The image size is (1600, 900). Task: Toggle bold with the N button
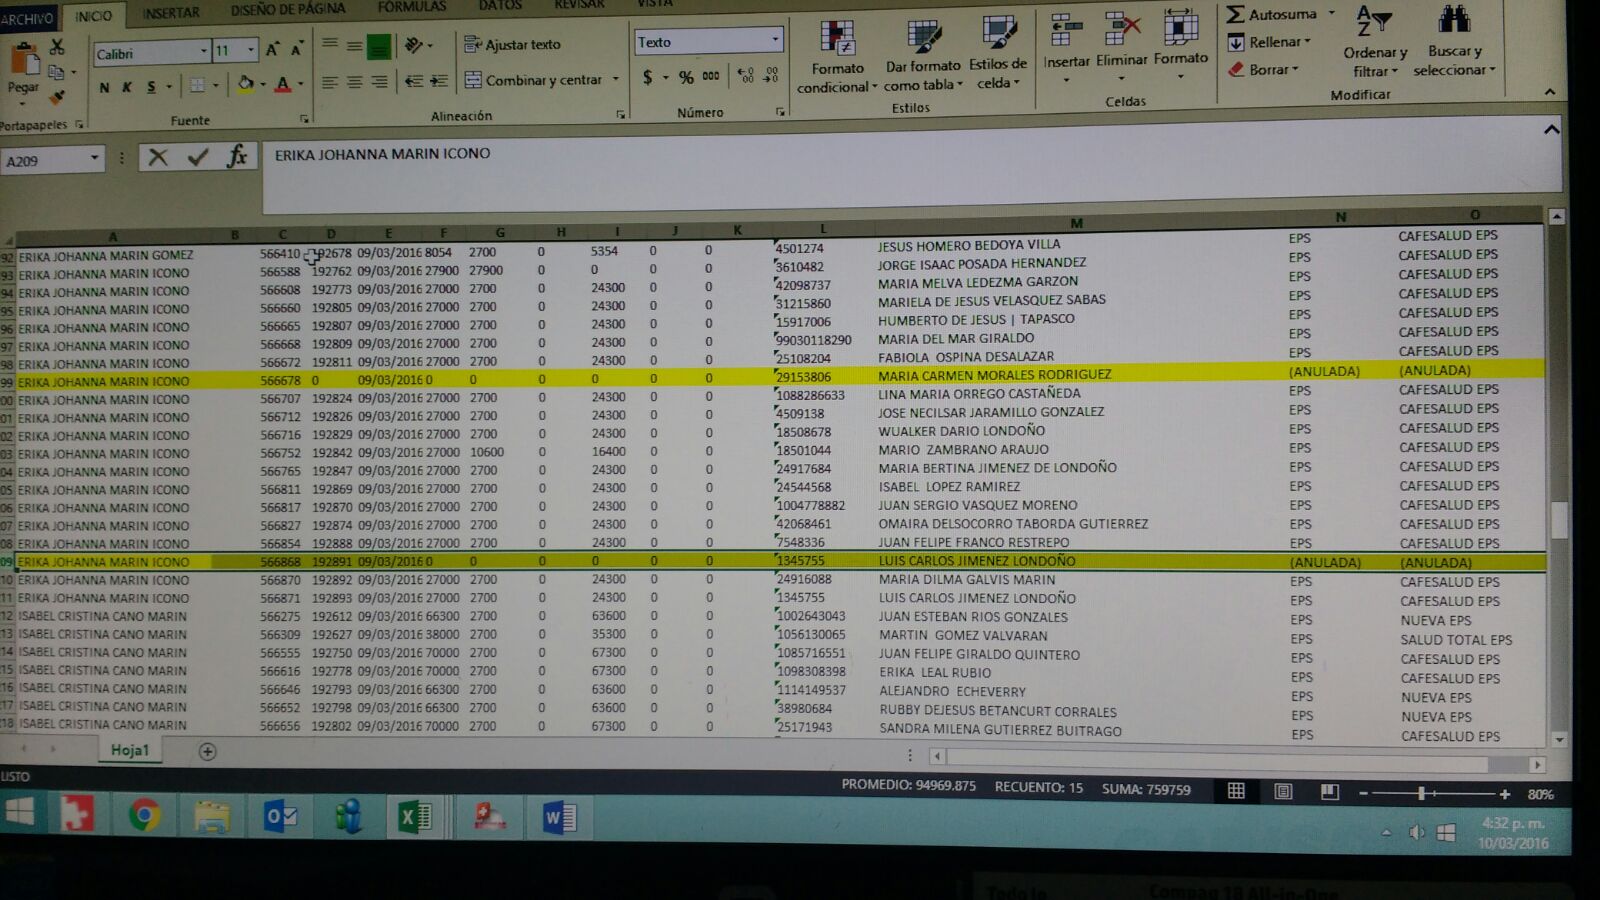[x=104, y=87]
